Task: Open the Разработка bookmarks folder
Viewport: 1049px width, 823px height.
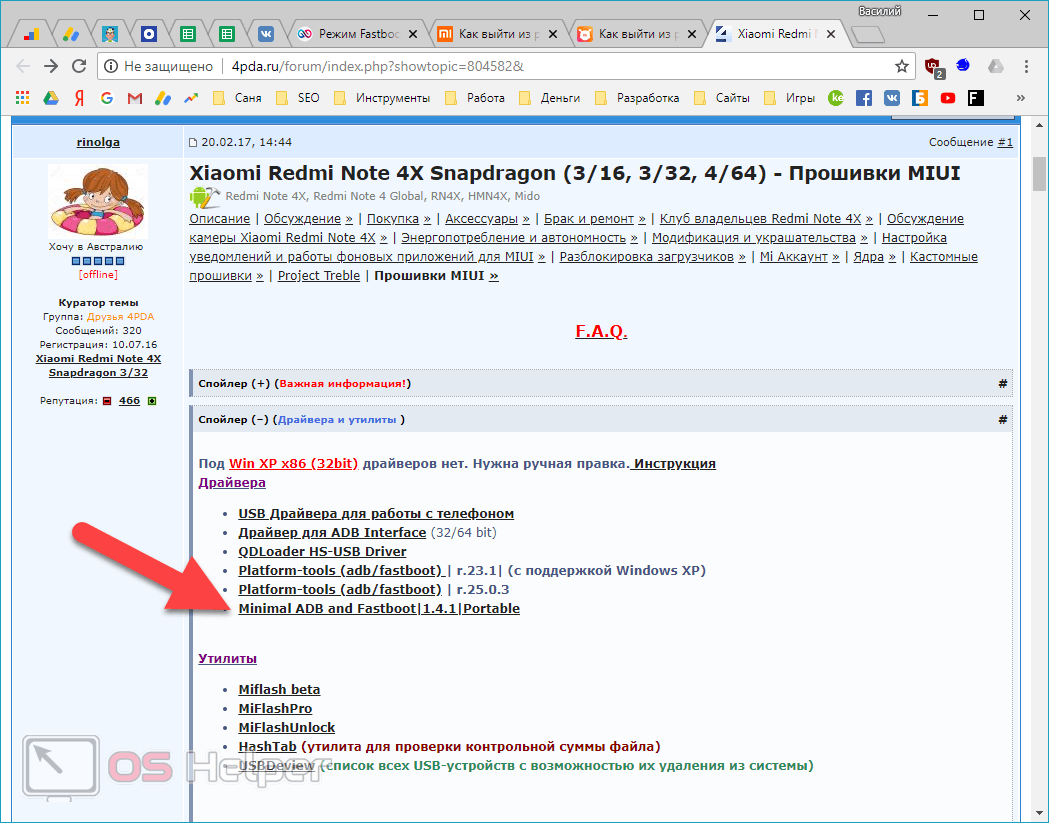Action: pyautogui.click(x=636, y=98)
